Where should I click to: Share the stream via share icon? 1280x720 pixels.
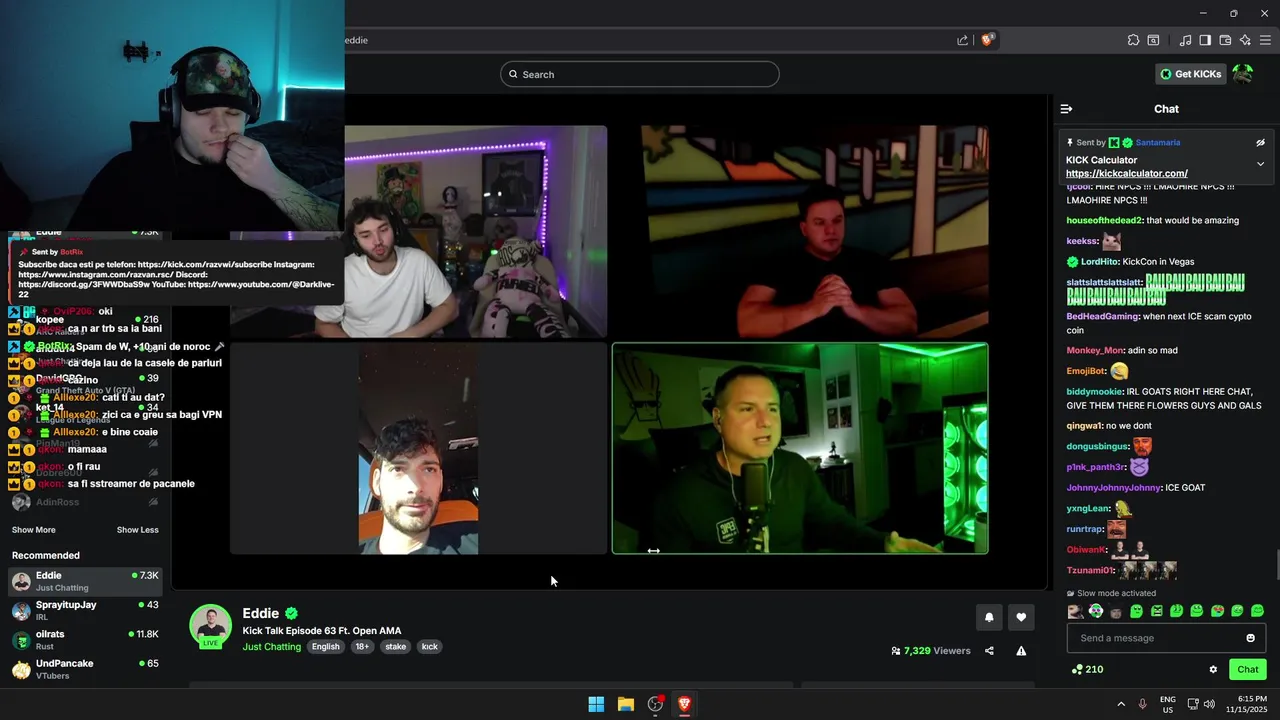click(989, 651)
